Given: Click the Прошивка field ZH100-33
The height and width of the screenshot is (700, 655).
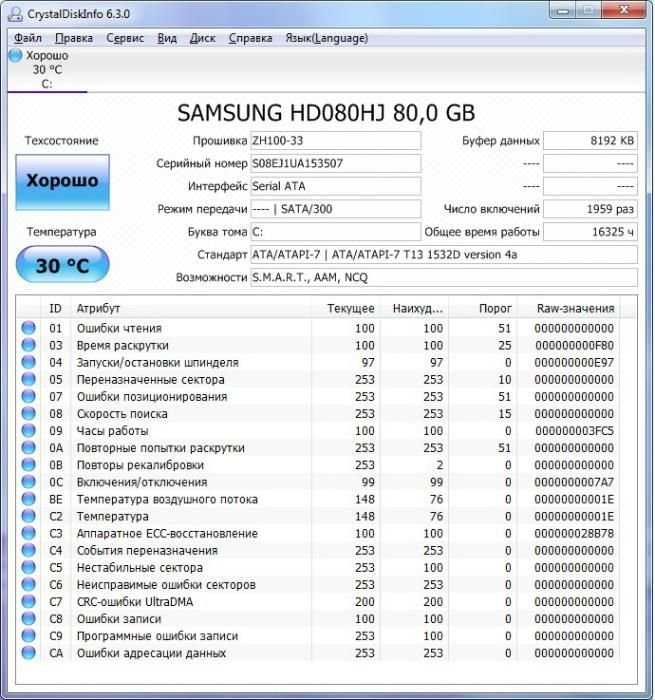Looking at the screenshot, I should click(x=336, y=141).
